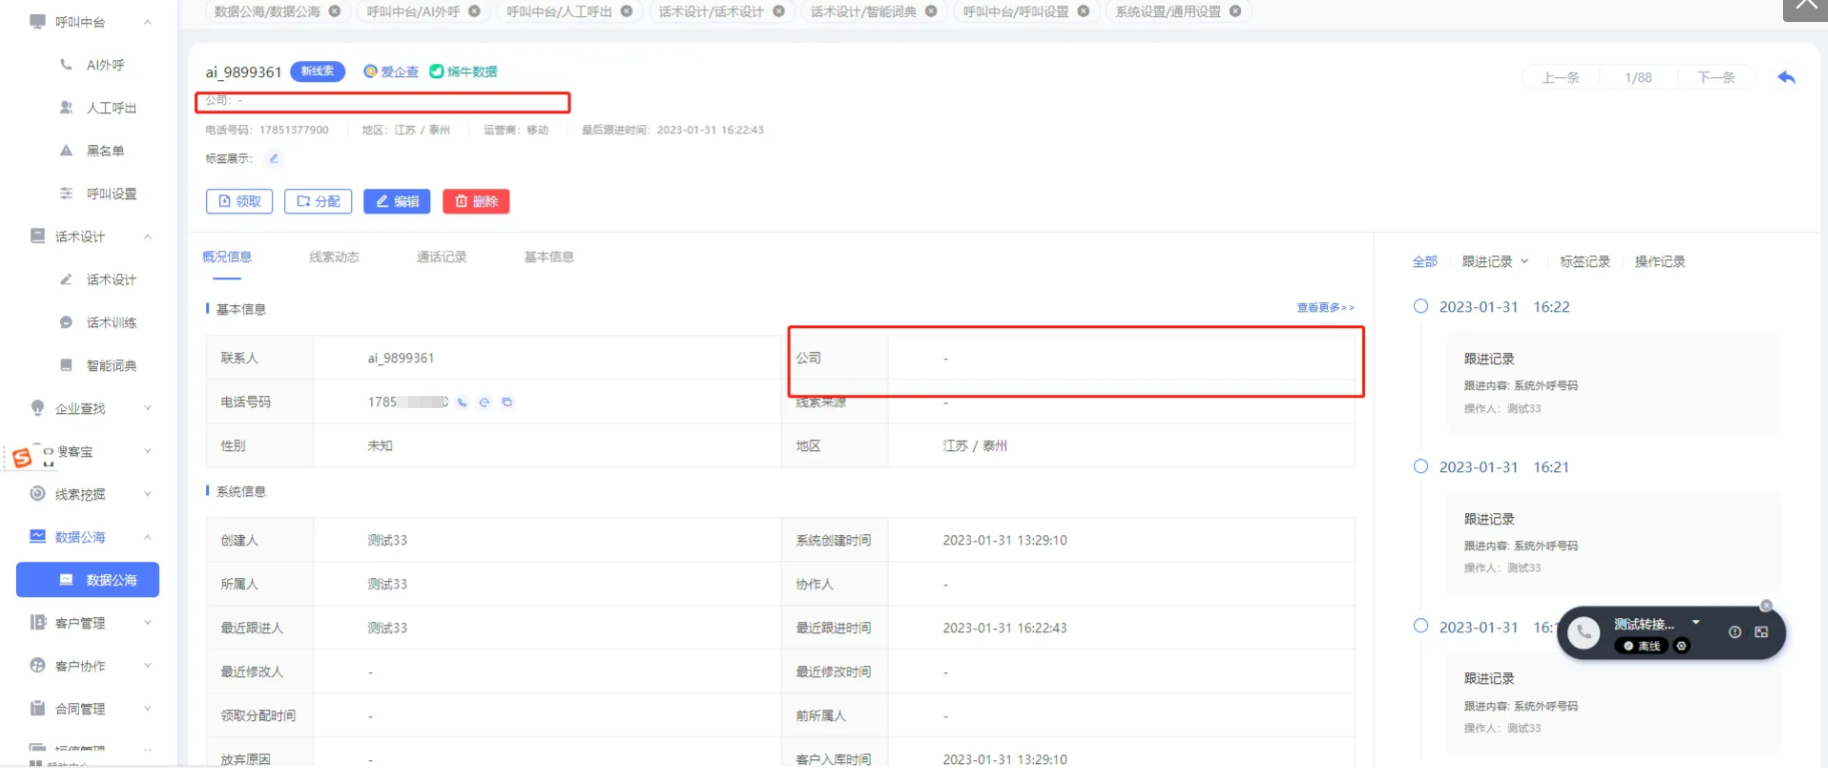Click the phone call icon beside the phone number
The height and width of the screenshot is (768, 1828).
tap(462, 402)
